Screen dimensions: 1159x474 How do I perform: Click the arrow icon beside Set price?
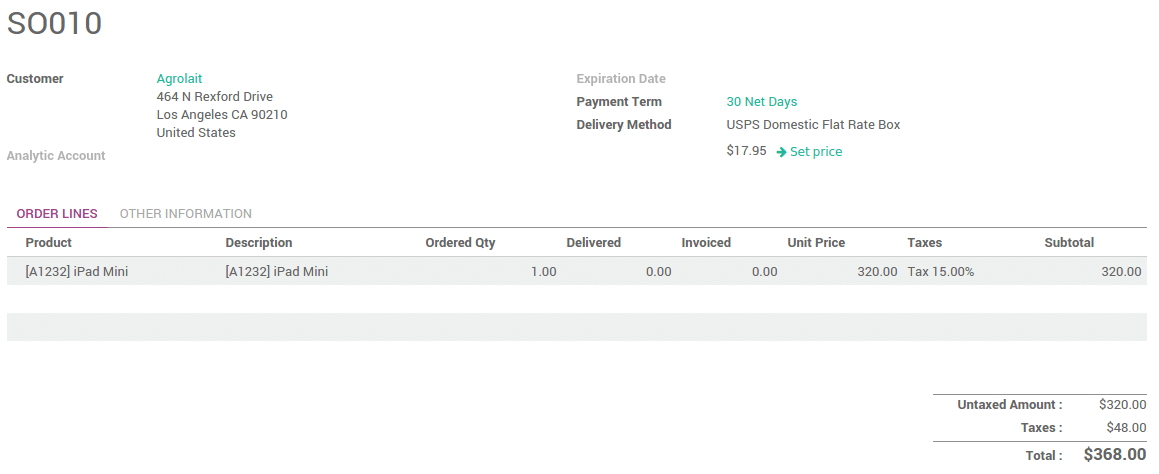pyautogui.click(x=781, y=152)
